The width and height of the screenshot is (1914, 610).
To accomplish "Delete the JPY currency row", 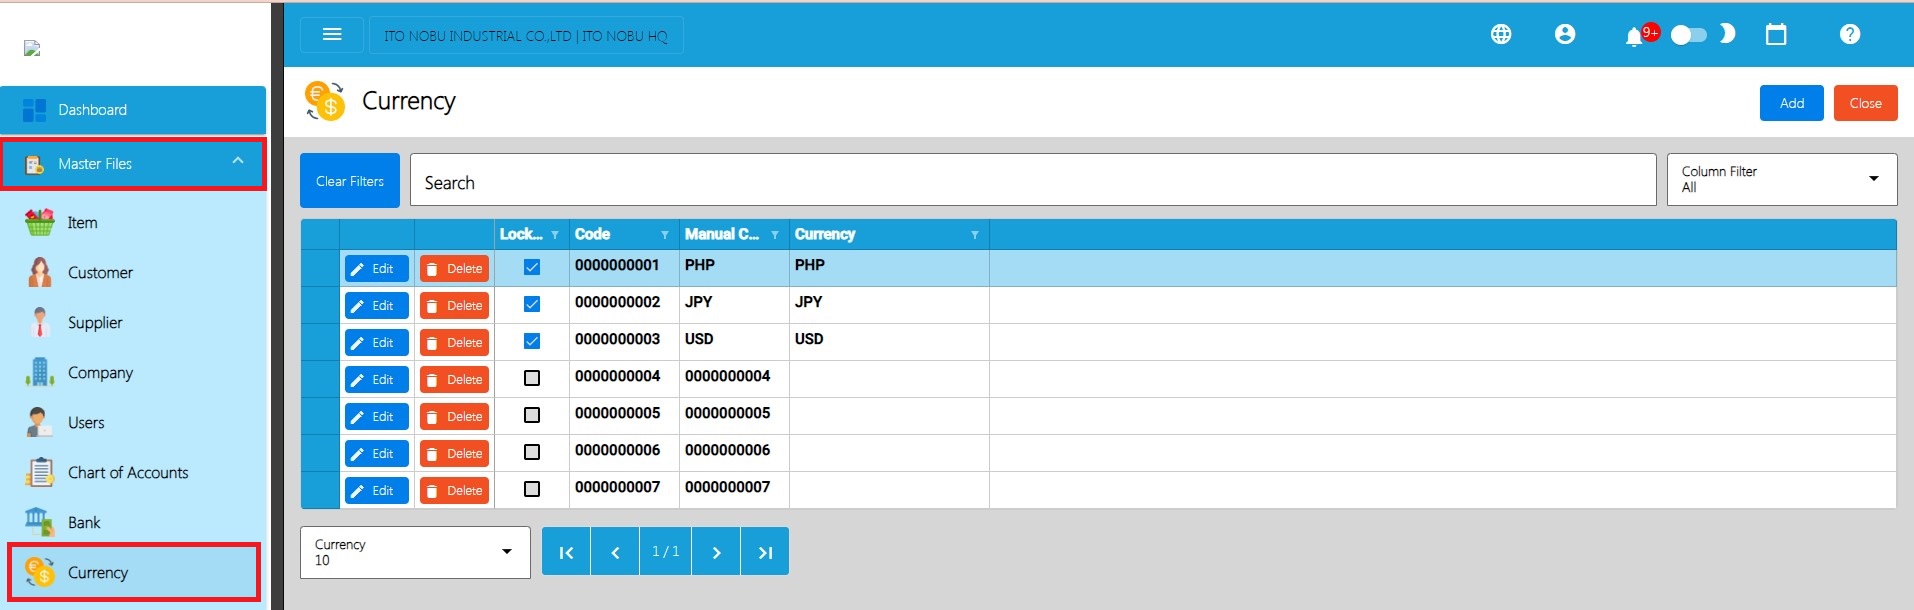I will click(454, 306).
